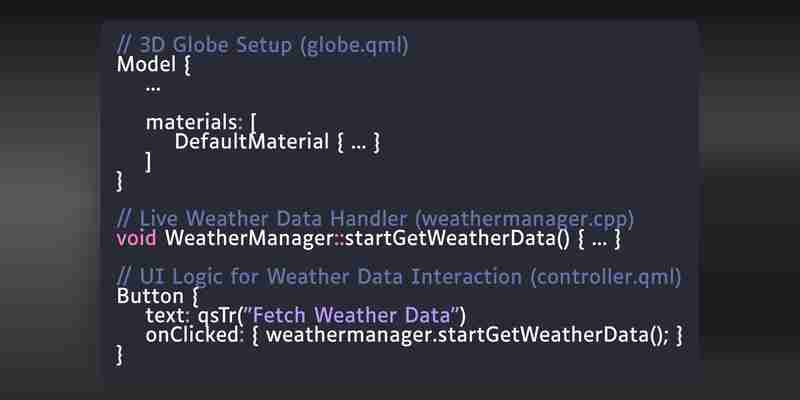Expand the DefaultMaterial collapsed block ellipsis
This screenshot has height=400, width=800.
(x=359, y=145)
